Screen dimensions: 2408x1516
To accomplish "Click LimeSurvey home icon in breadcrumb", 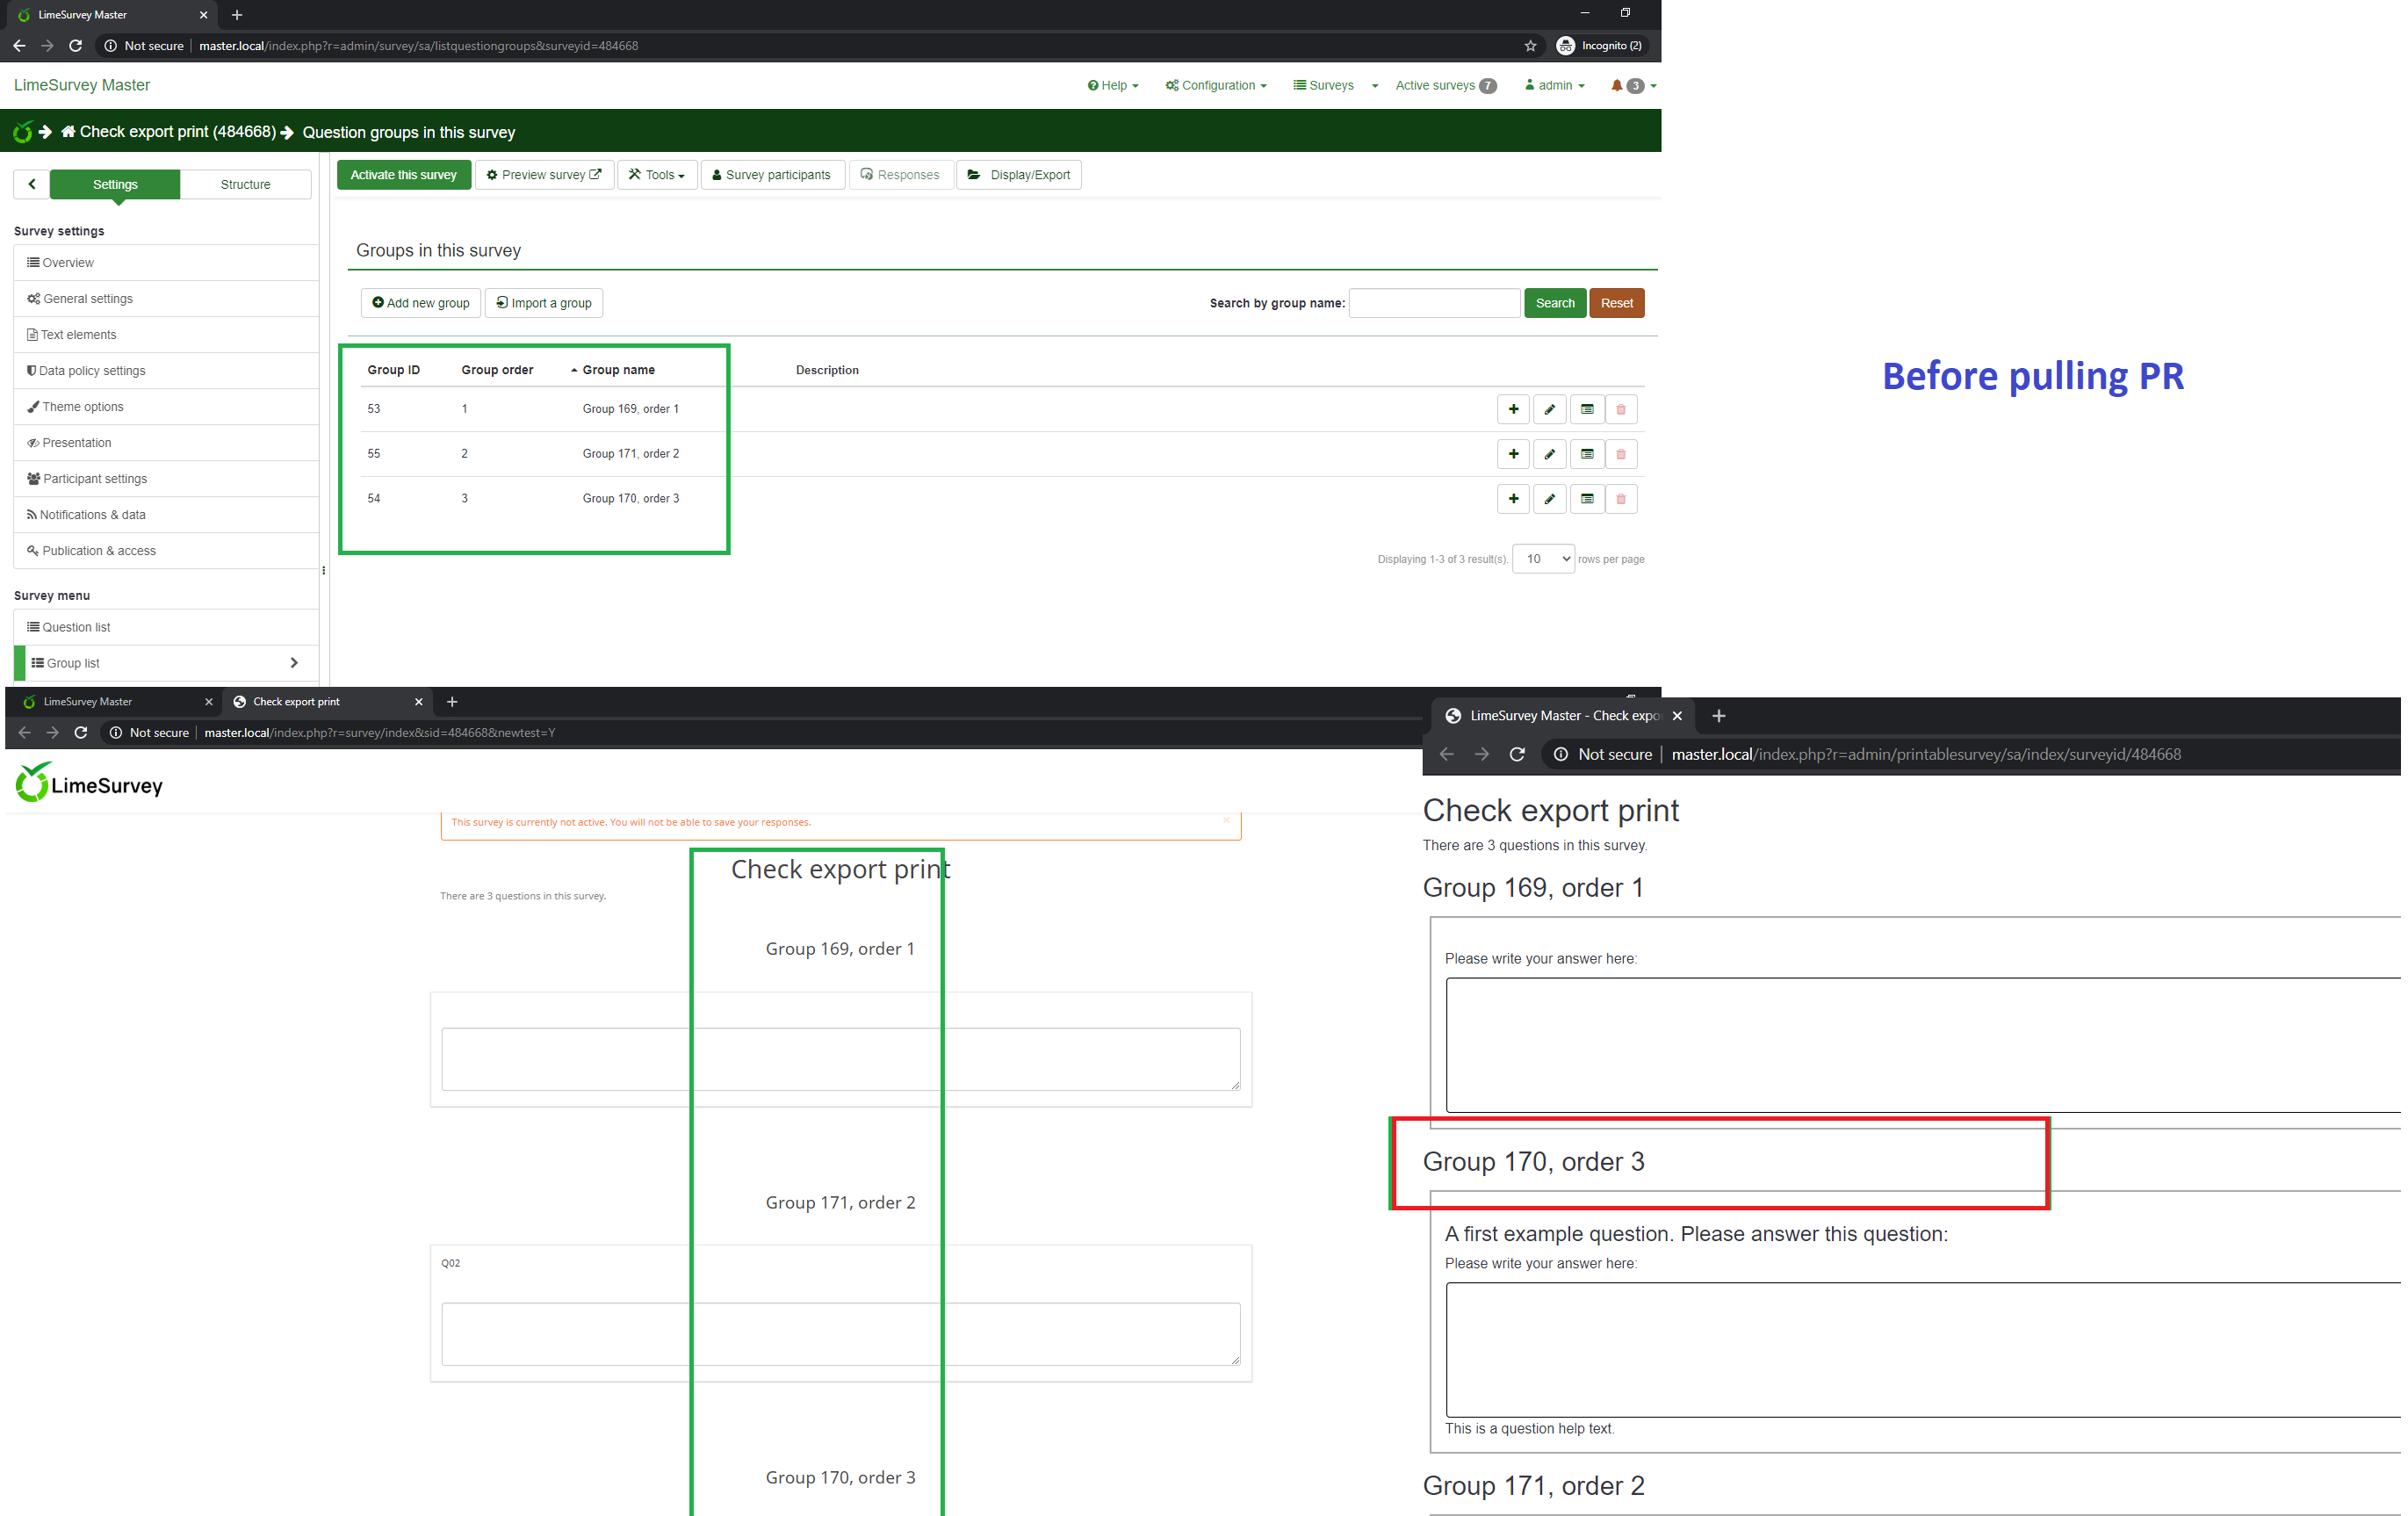I will [23, 132].
